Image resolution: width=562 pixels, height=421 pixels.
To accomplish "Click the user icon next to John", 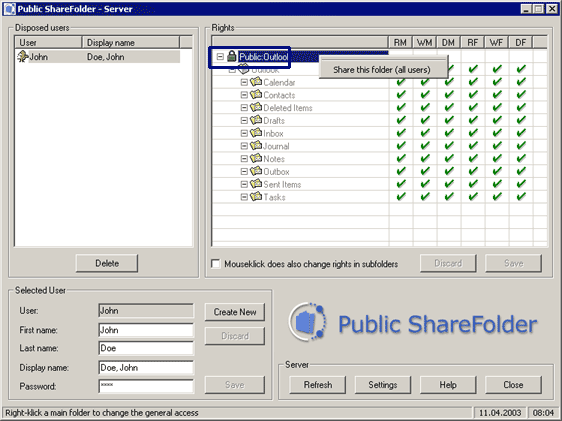I will 23,56.
